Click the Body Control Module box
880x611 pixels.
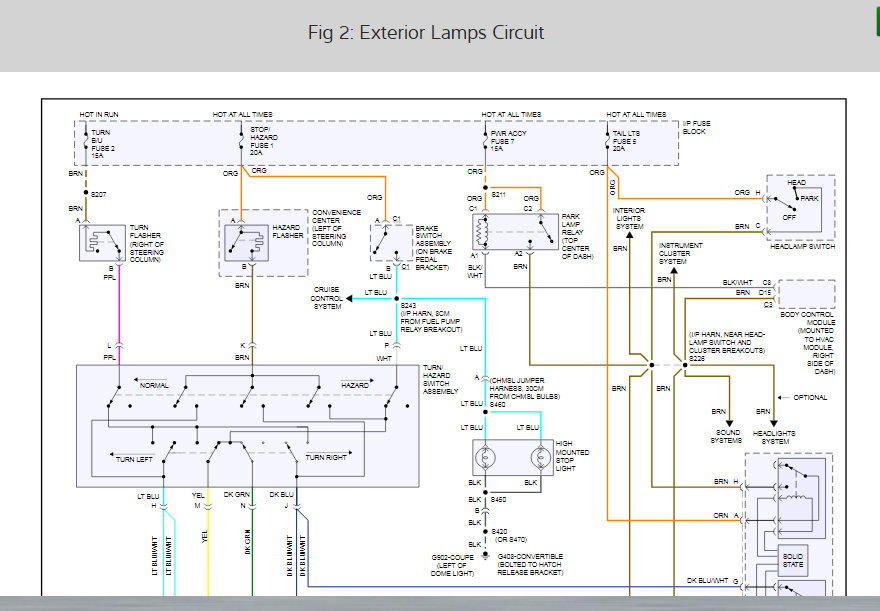806,294
